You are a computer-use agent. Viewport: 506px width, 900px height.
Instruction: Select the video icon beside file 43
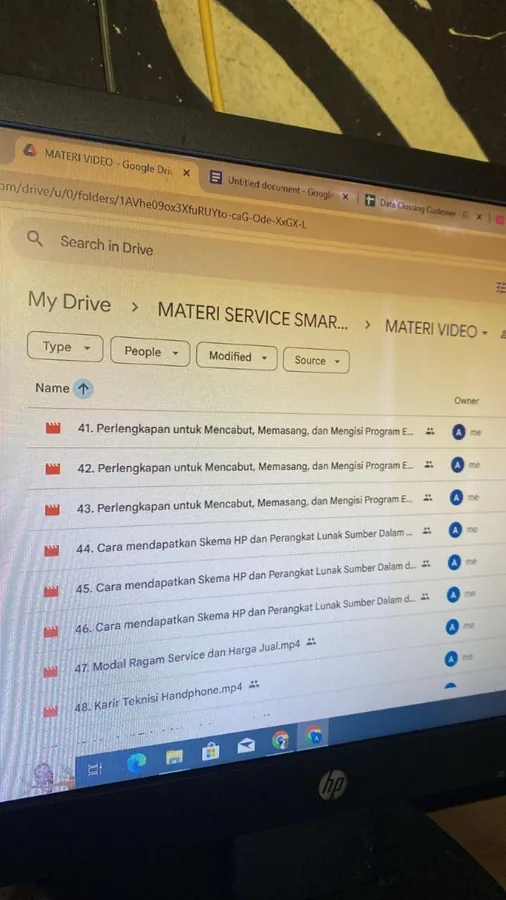(52, 509)
